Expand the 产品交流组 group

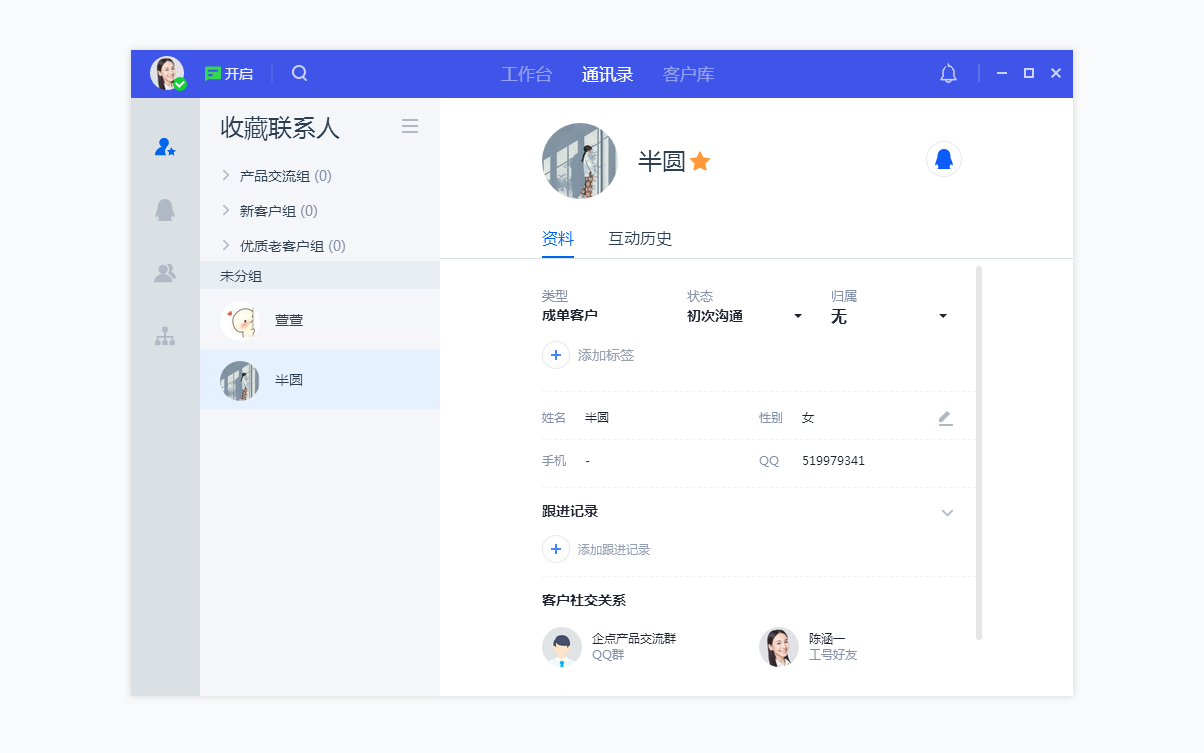tap(280, 175)
